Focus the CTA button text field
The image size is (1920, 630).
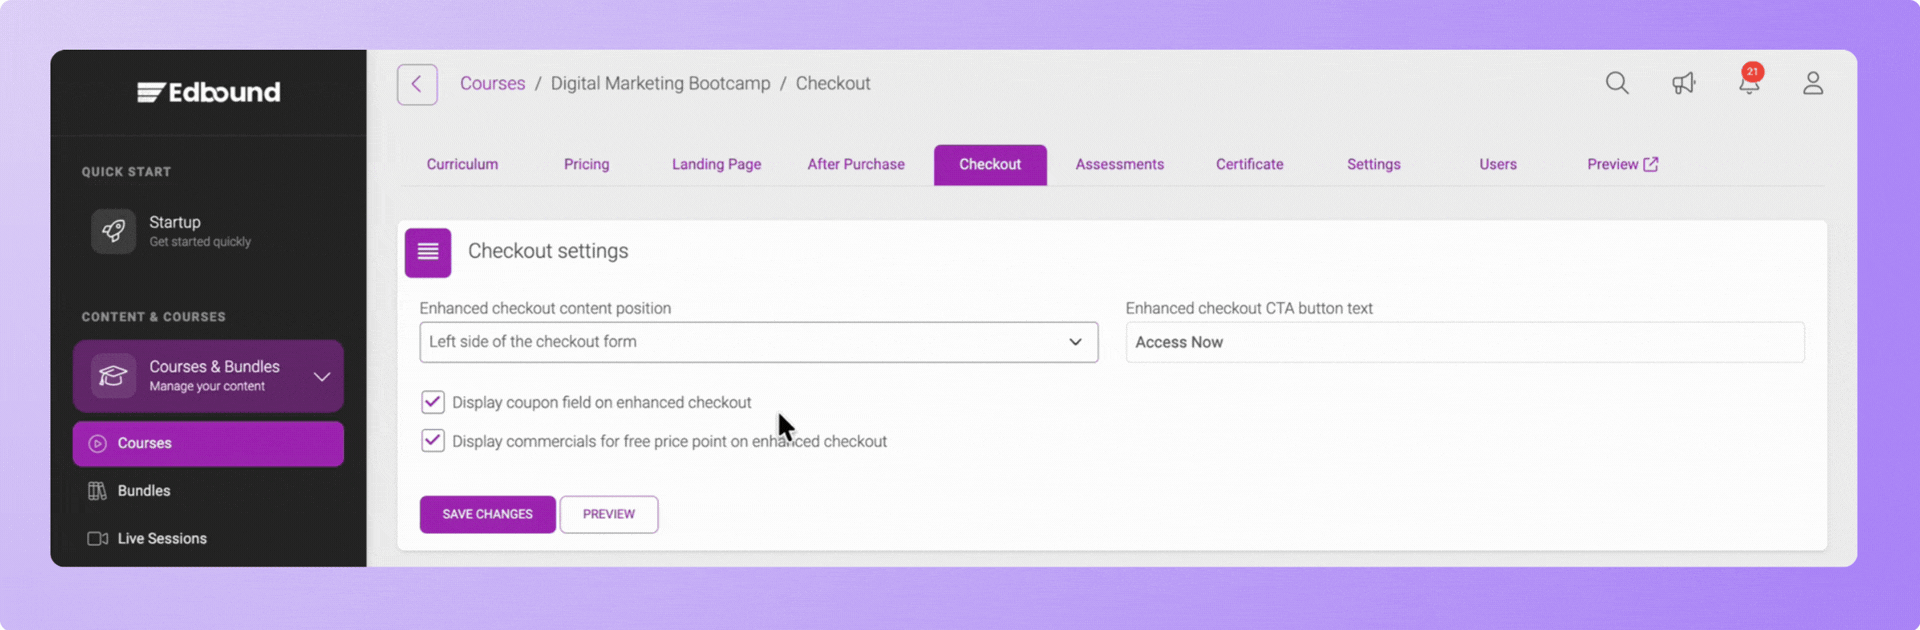pyautogui.click(x=1464, y=343)
